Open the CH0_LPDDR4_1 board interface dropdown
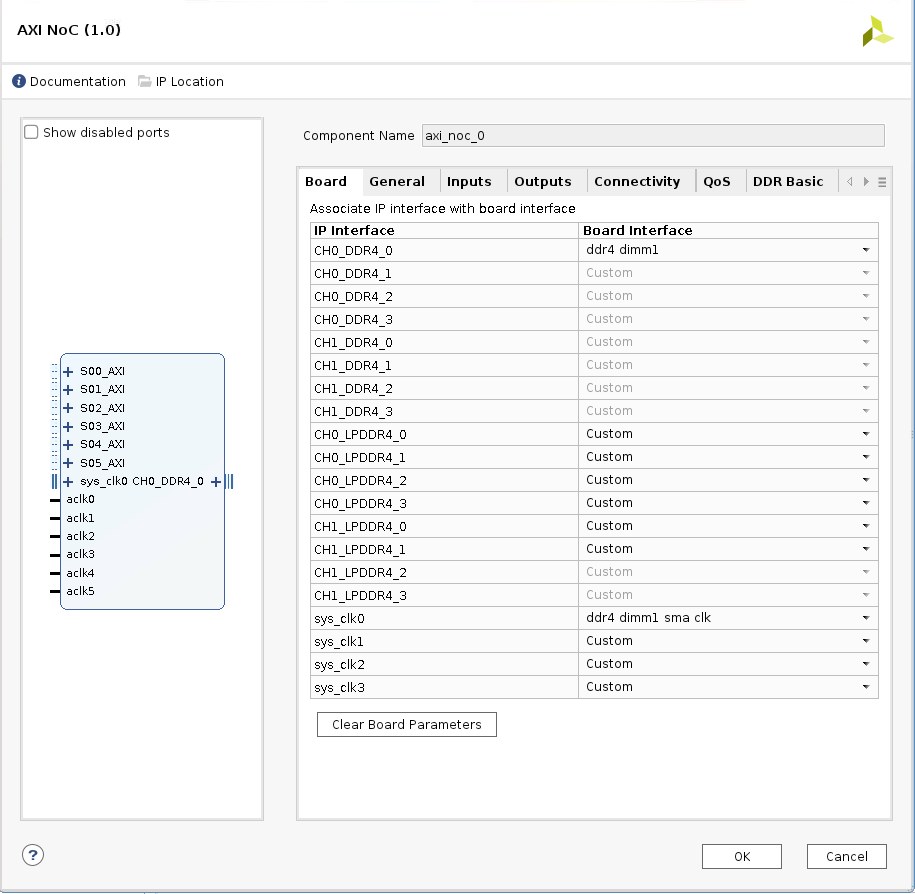Image resolution: width=915 pixels, height=894 pixels. click(728, 457)
